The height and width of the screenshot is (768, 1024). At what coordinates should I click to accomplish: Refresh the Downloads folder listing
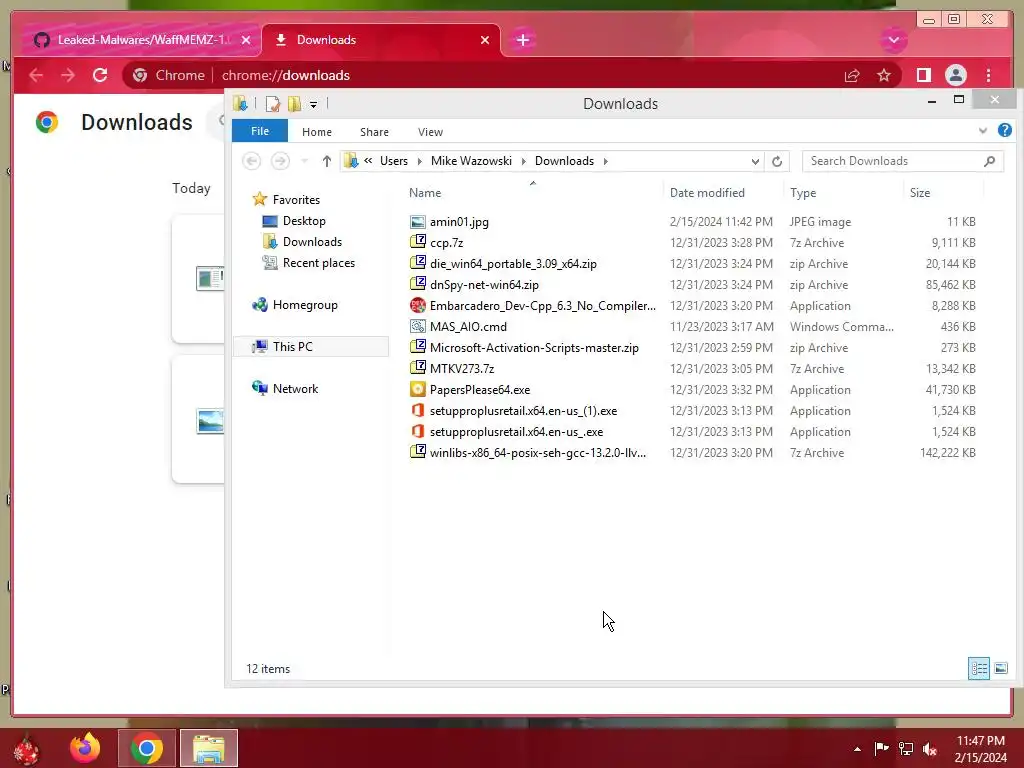pos(776,161)
